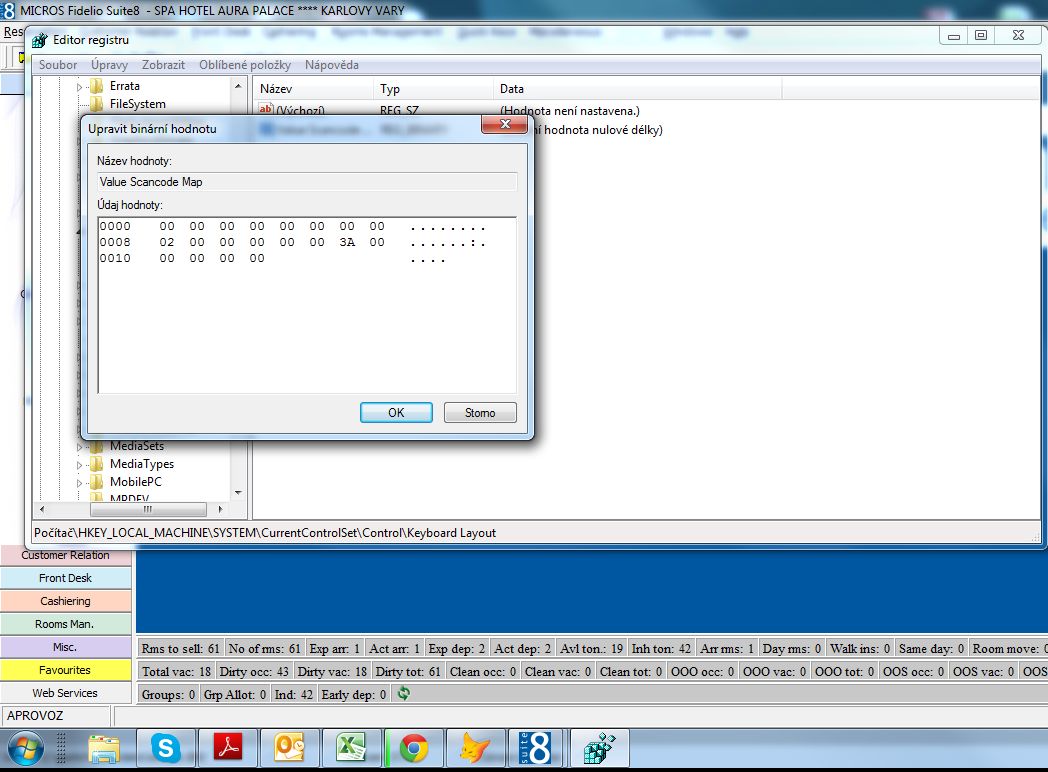Click the (Výchozí) string value icon
Viewport: 1048px width, 772px height.
pos(265,110)
